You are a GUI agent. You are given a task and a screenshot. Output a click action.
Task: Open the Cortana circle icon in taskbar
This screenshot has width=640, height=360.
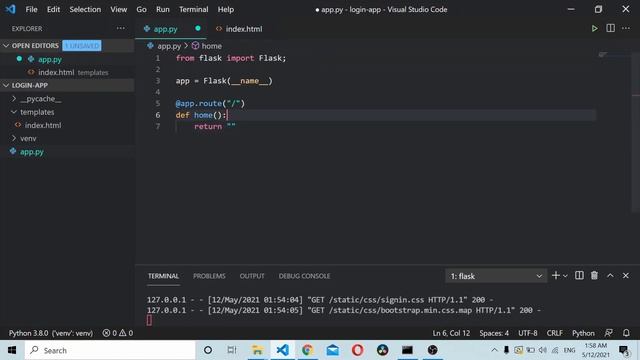coord(208,350)
